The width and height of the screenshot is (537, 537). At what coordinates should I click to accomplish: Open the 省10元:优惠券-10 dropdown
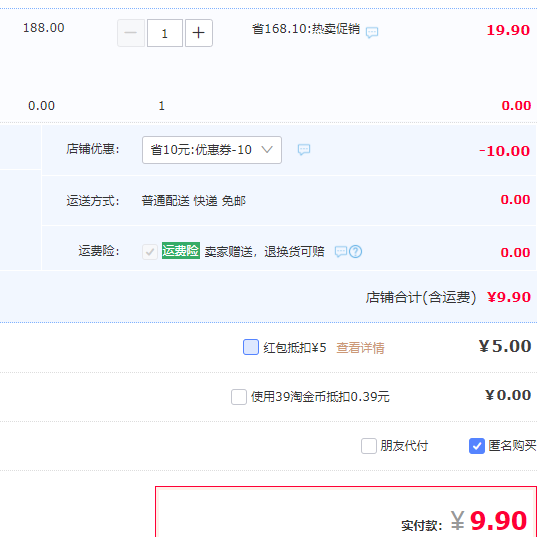212,150
